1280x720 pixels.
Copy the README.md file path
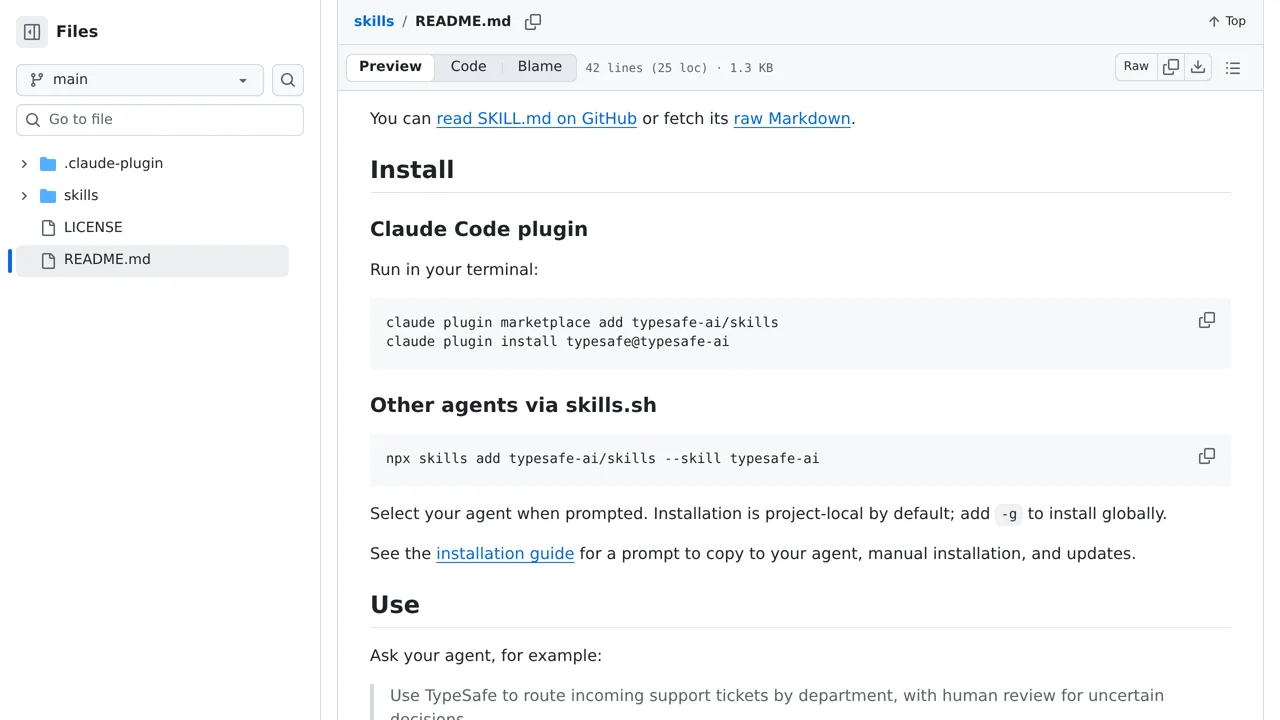point(533,21)
